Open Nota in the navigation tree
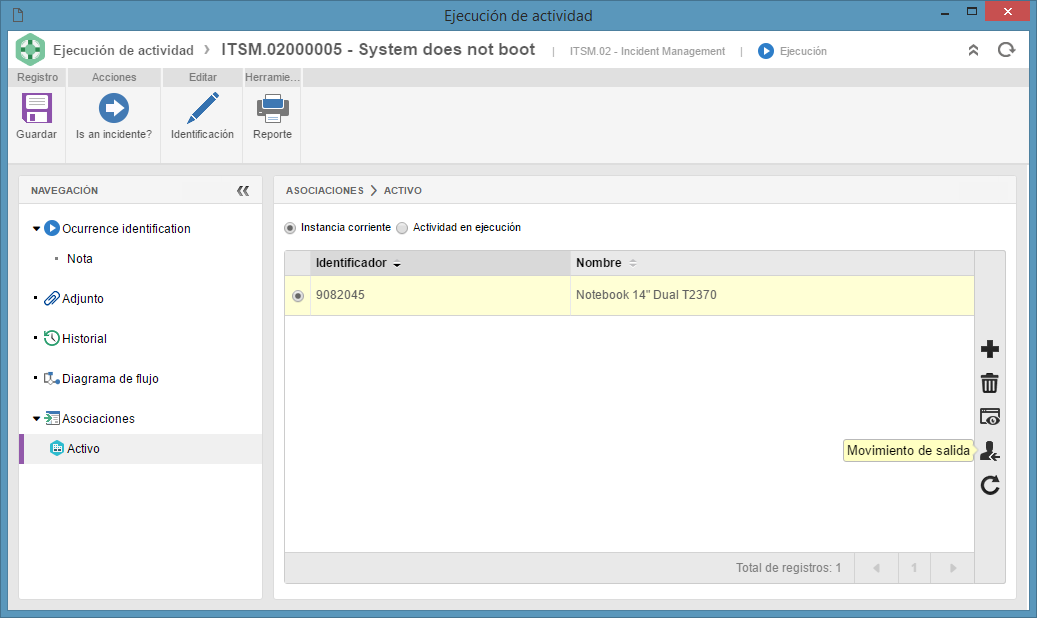1037x618 pixels. coord(79,259)
